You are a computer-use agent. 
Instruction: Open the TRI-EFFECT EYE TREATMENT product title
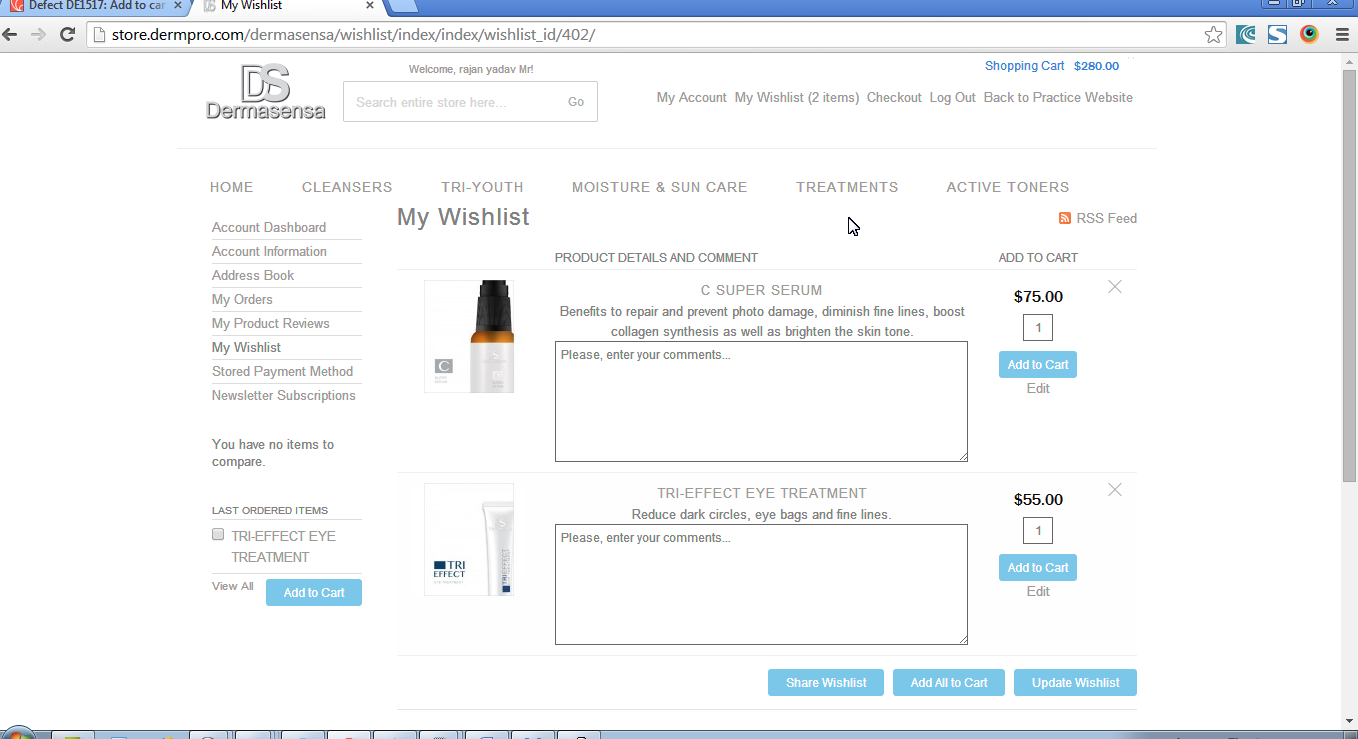tap(762, 494)
